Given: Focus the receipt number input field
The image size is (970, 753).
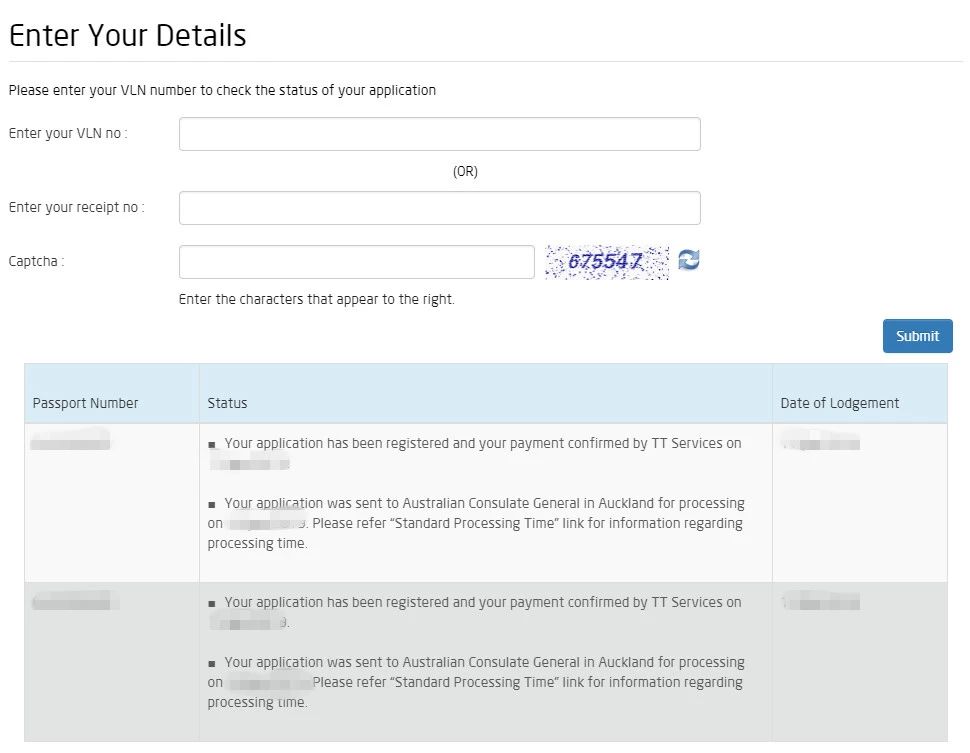Looking at the screenshot, I should [439, 208].
